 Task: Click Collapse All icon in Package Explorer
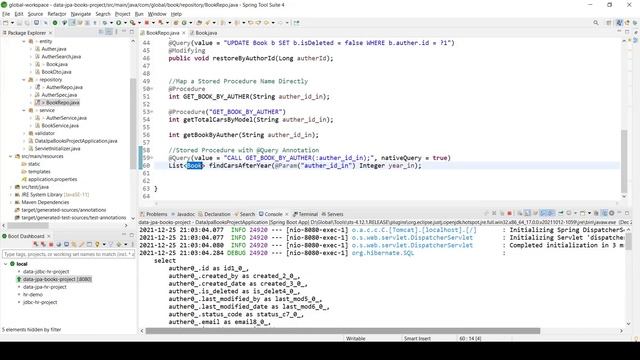[x=101, y=31]
